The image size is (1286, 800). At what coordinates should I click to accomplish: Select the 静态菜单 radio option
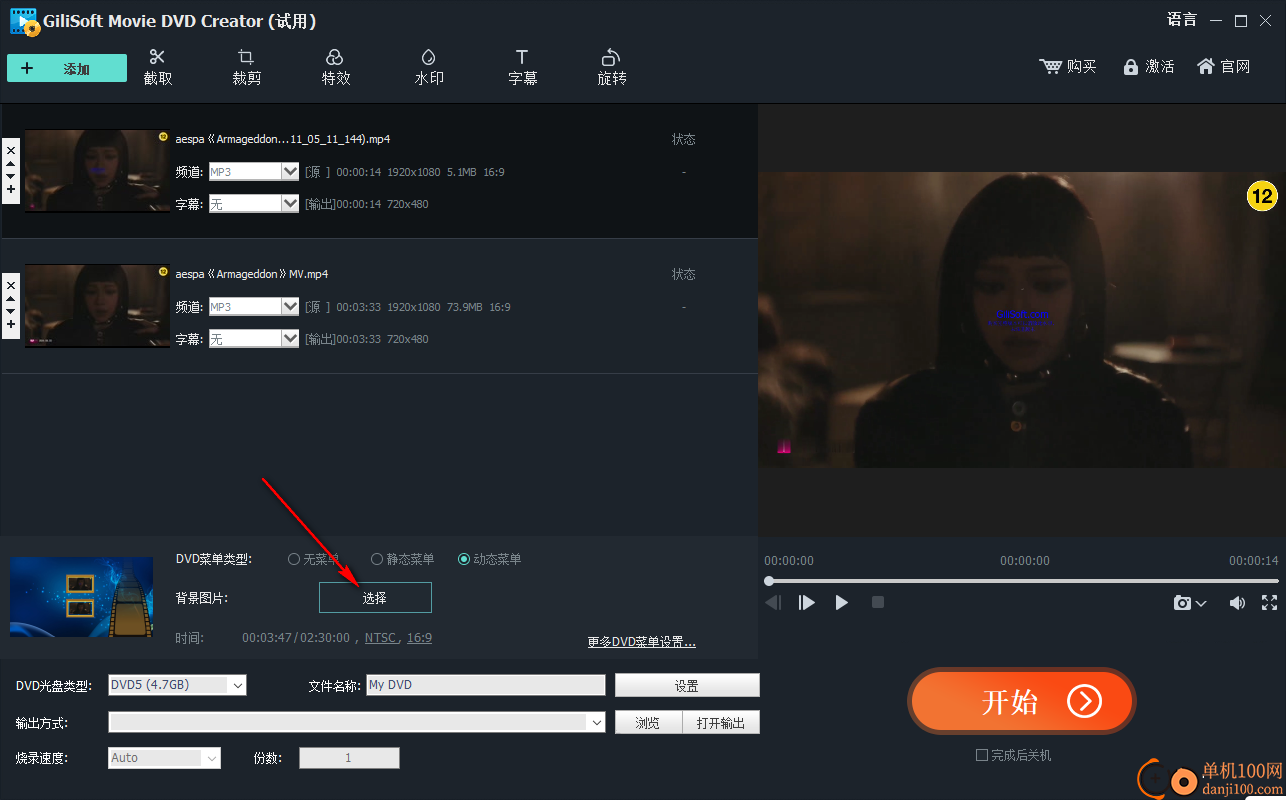point(377,559)
